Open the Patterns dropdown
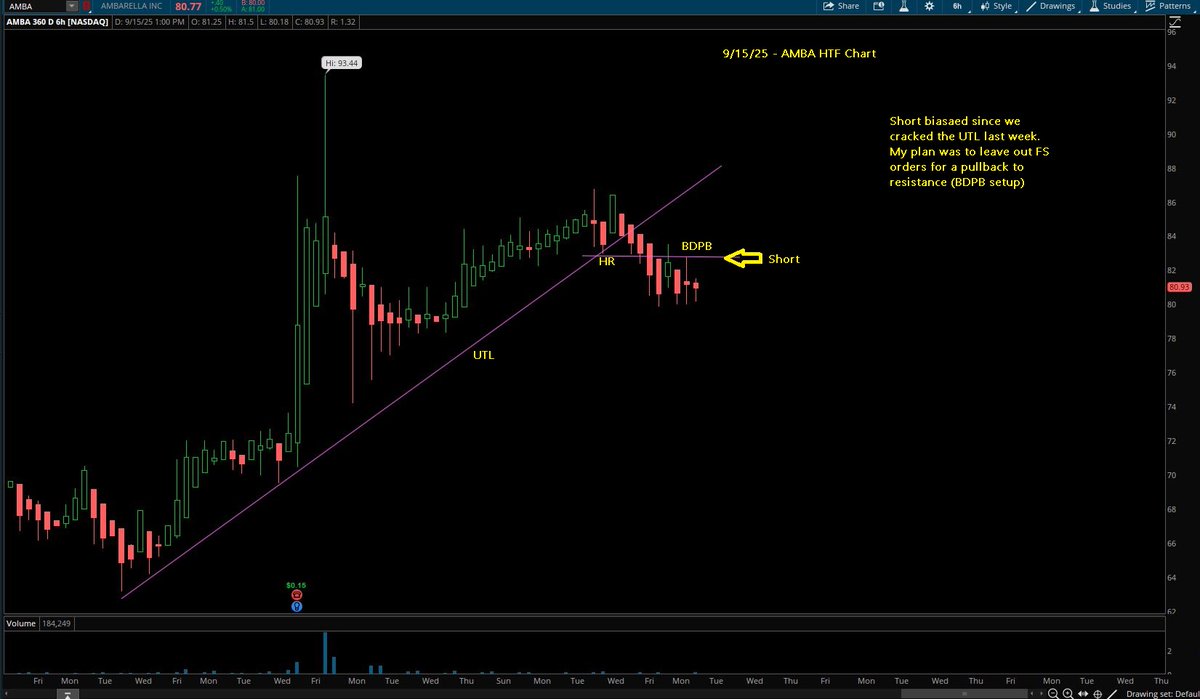Viewport: 1200px width, 699px height. point(1170,6)
